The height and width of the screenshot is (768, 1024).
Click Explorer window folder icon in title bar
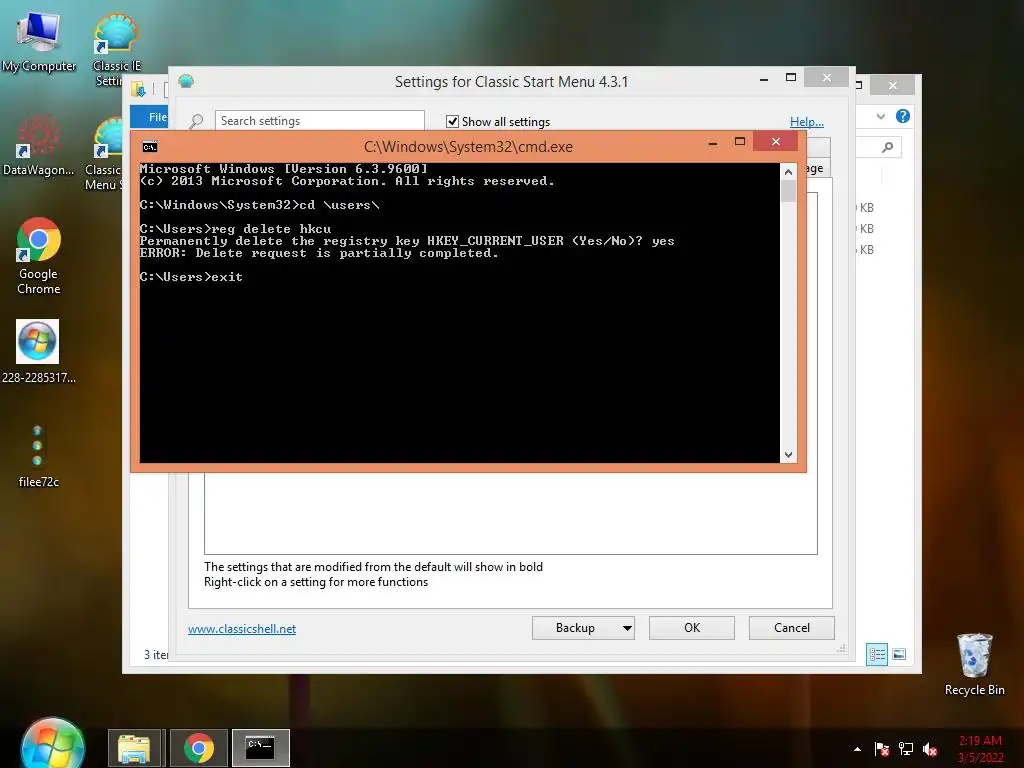tap(138, 89)
